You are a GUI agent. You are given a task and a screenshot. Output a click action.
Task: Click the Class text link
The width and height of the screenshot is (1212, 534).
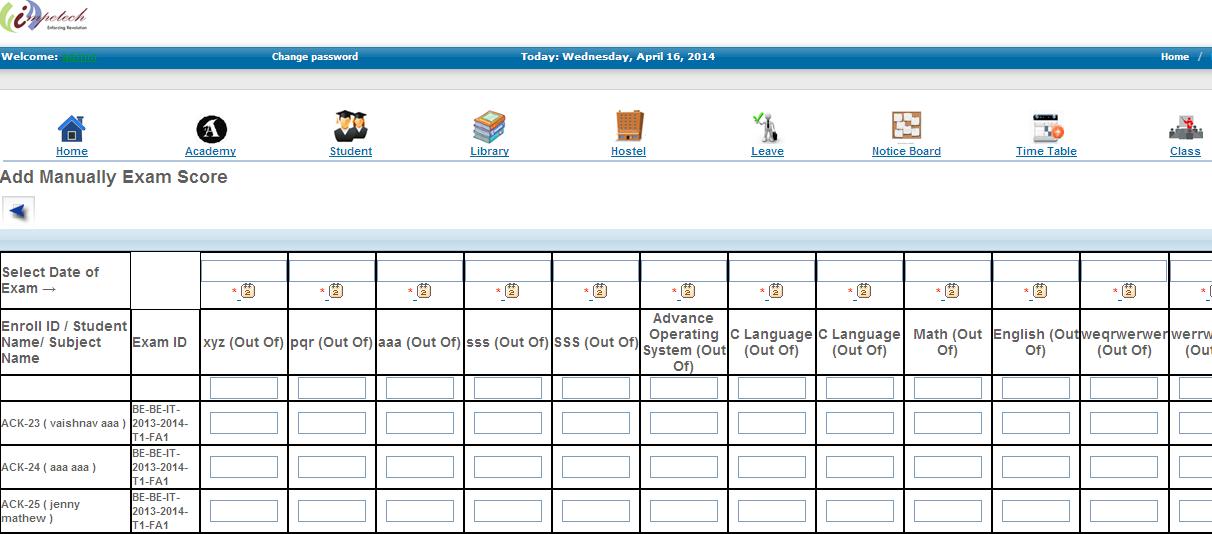coord(1185,152)
